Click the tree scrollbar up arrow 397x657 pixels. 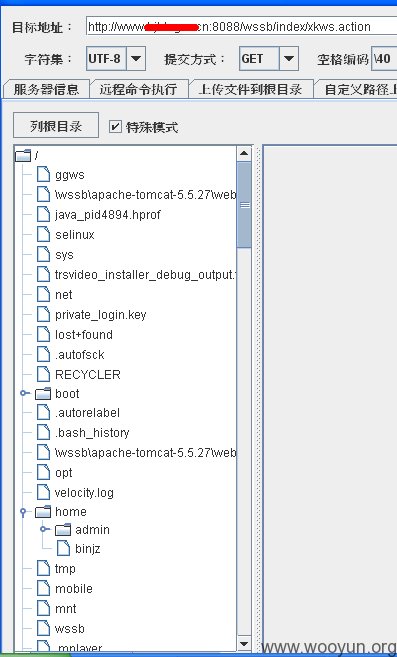[244, 154]
